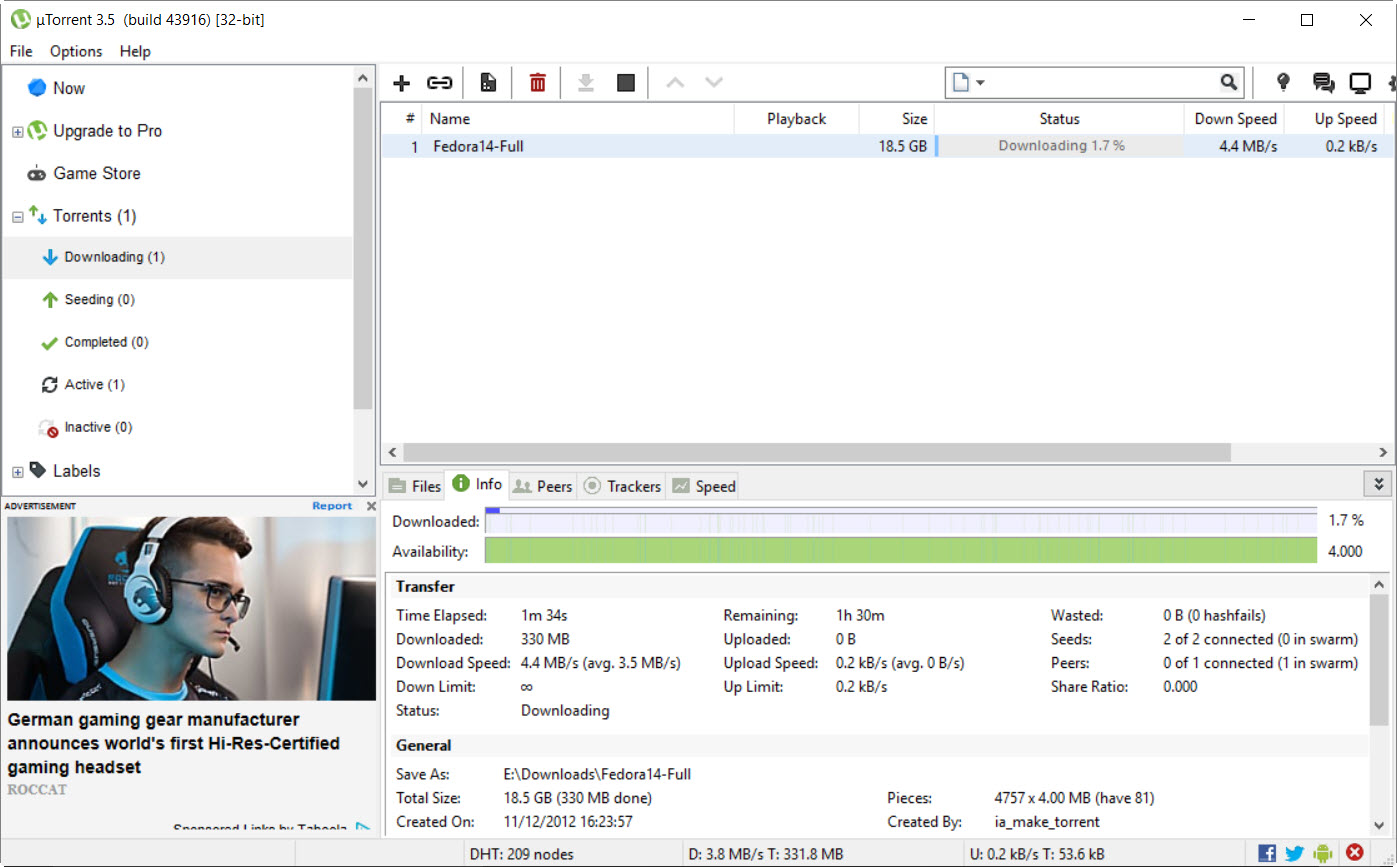Click the Report ad link

[332, 506]
